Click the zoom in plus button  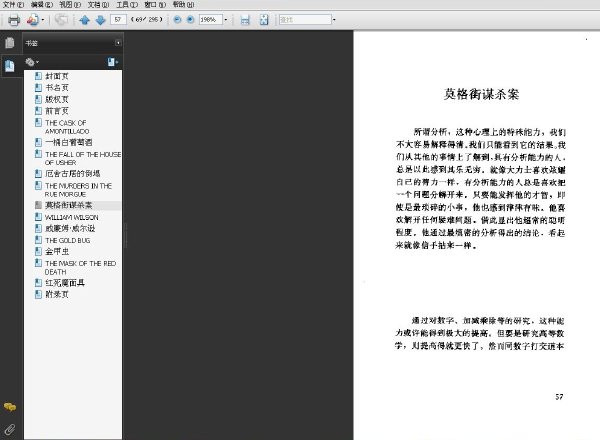point(190,20)
